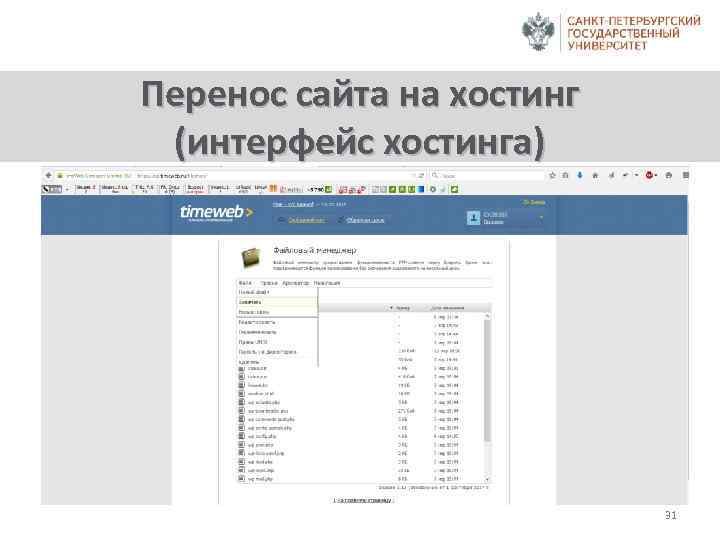Click file icon next to wp-mail.php
The height and width of the screenshot is (540, 720).
[242, 478]
